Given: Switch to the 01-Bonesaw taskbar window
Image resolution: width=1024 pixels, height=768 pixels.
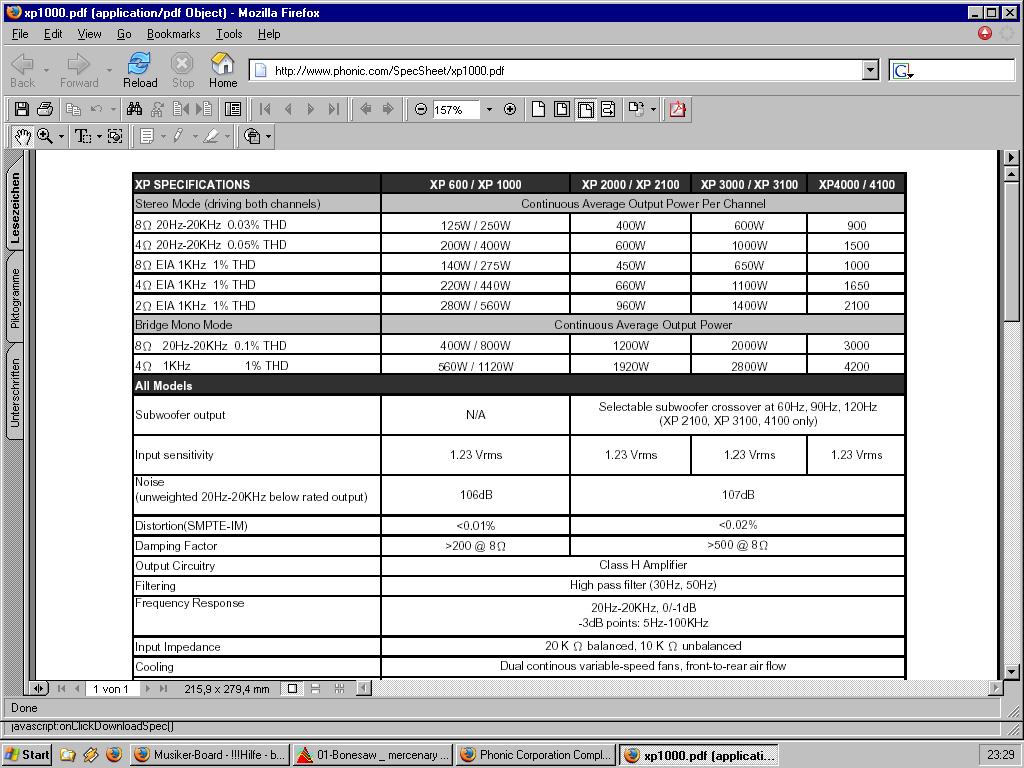Looking at the screenshot, I should click(x=372, y=755).
